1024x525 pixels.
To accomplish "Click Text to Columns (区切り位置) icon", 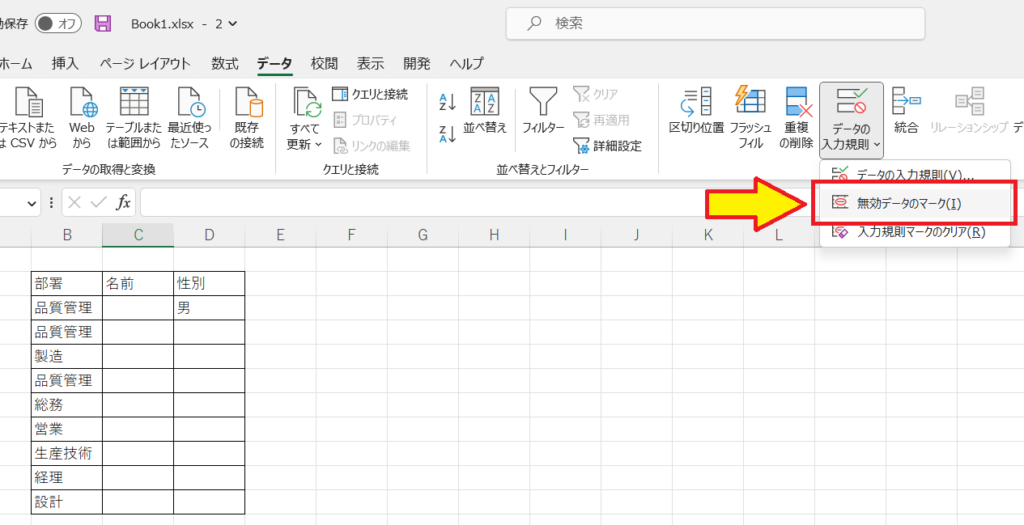I will coord(696,105).
